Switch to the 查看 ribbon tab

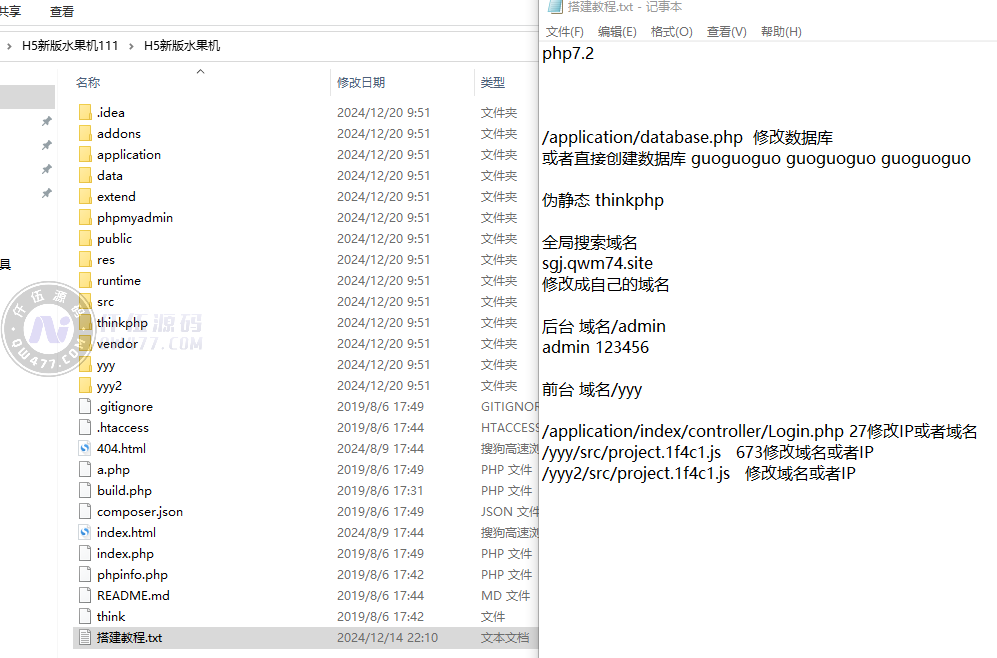click(62, 12)
